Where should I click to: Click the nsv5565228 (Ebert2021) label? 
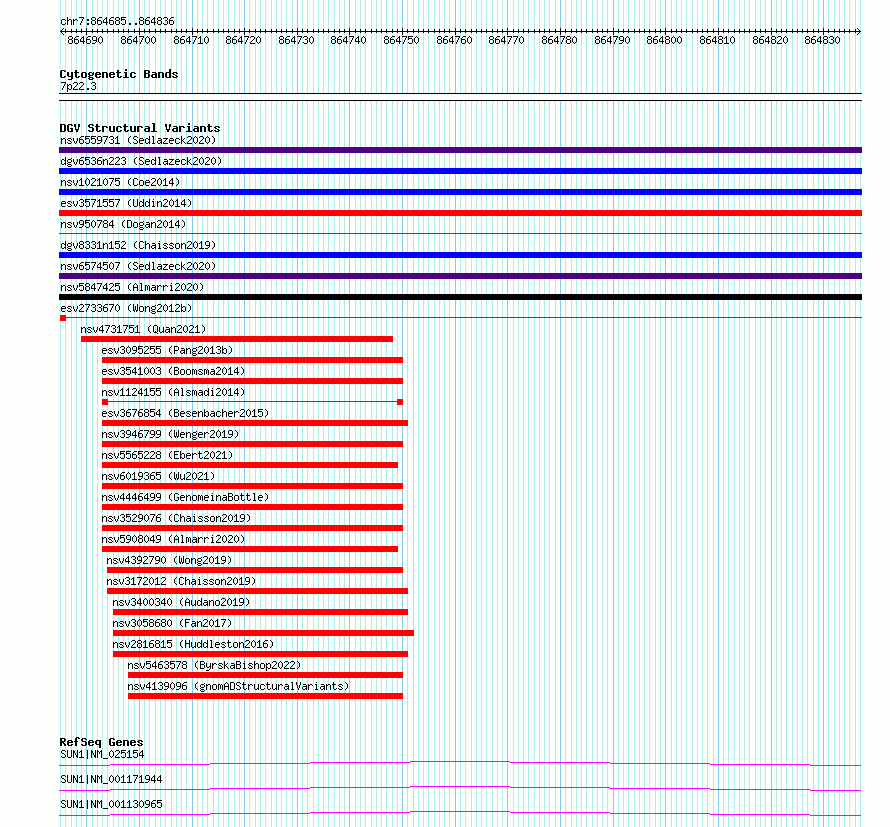click(x=167, y=455)
